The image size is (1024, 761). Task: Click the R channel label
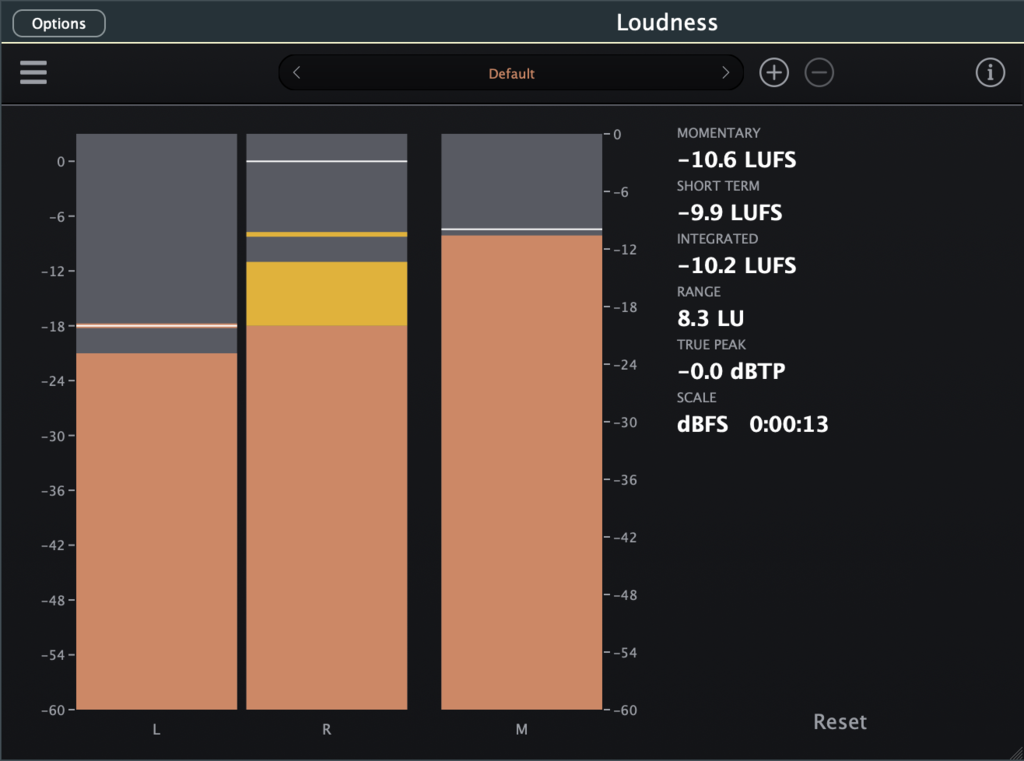[327, 730]
